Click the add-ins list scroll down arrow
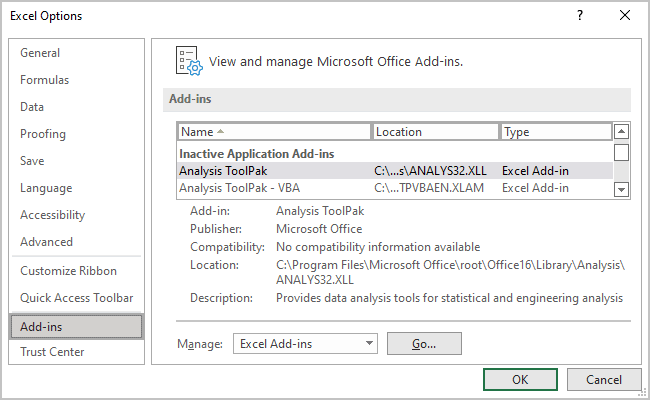 click(621, 190)
